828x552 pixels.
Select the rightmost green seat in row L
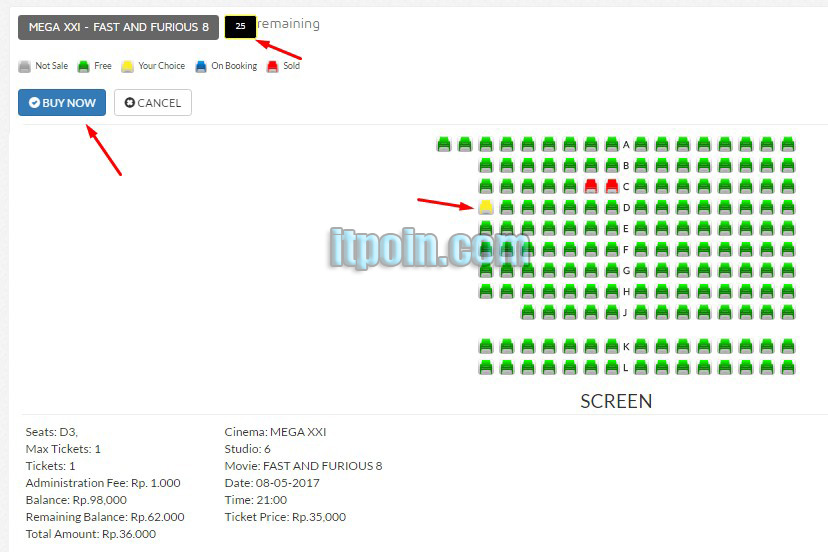[788, 367]
